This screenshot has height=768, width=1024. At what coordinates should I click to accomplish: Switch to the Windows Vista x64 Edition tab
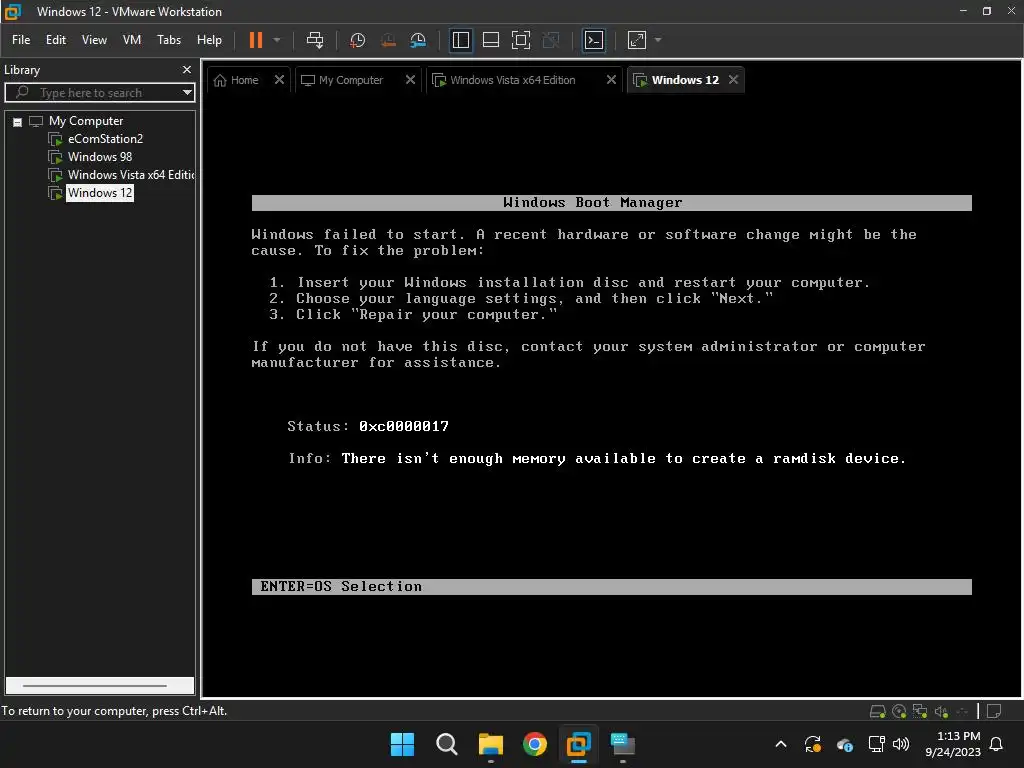504,80
